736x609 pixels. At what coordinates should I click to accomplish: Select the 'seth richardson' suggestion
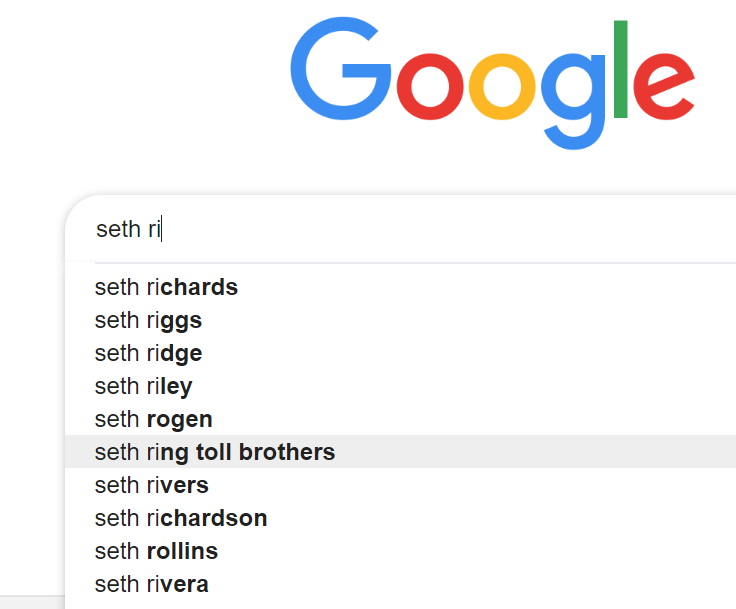tap(181, 518)
